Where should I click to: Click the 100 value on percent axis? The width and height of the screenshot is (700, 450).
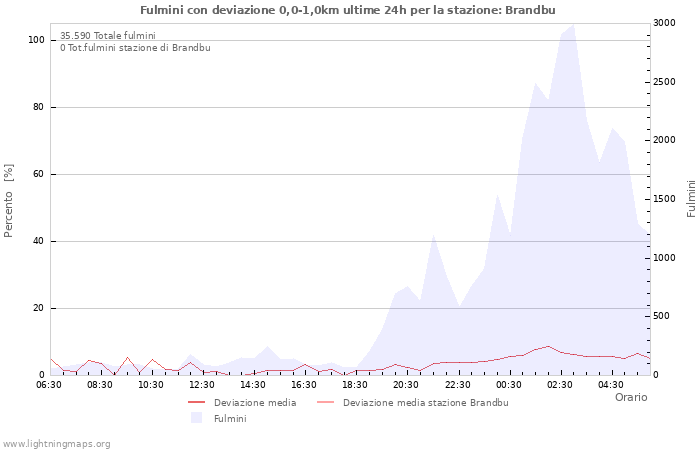(x=36, y=40)
